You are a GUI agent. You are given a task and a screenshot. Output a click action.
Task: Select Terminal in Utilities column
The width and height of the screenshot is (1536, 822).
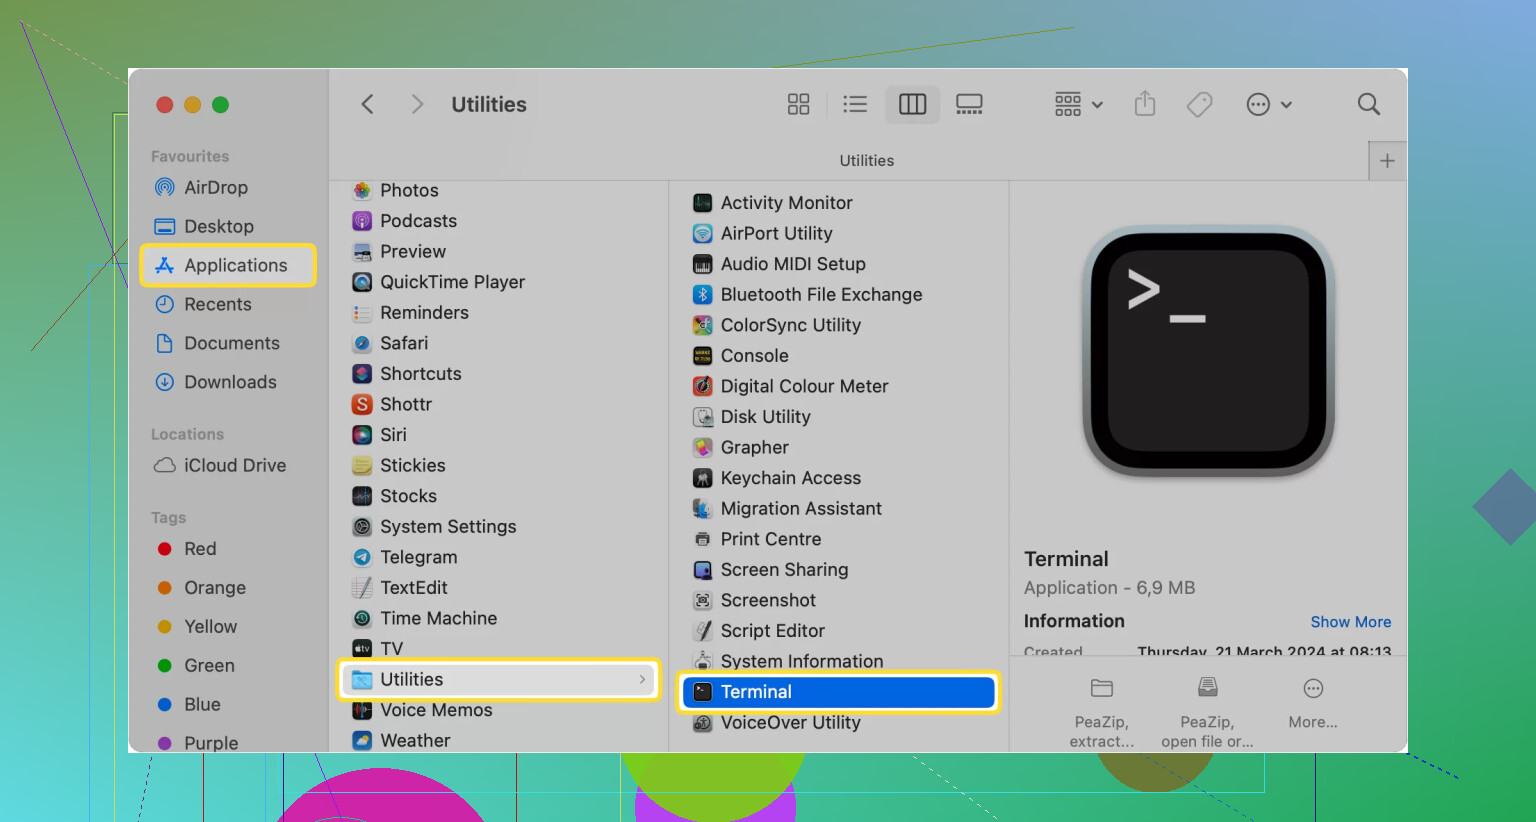tap(840, 692)
